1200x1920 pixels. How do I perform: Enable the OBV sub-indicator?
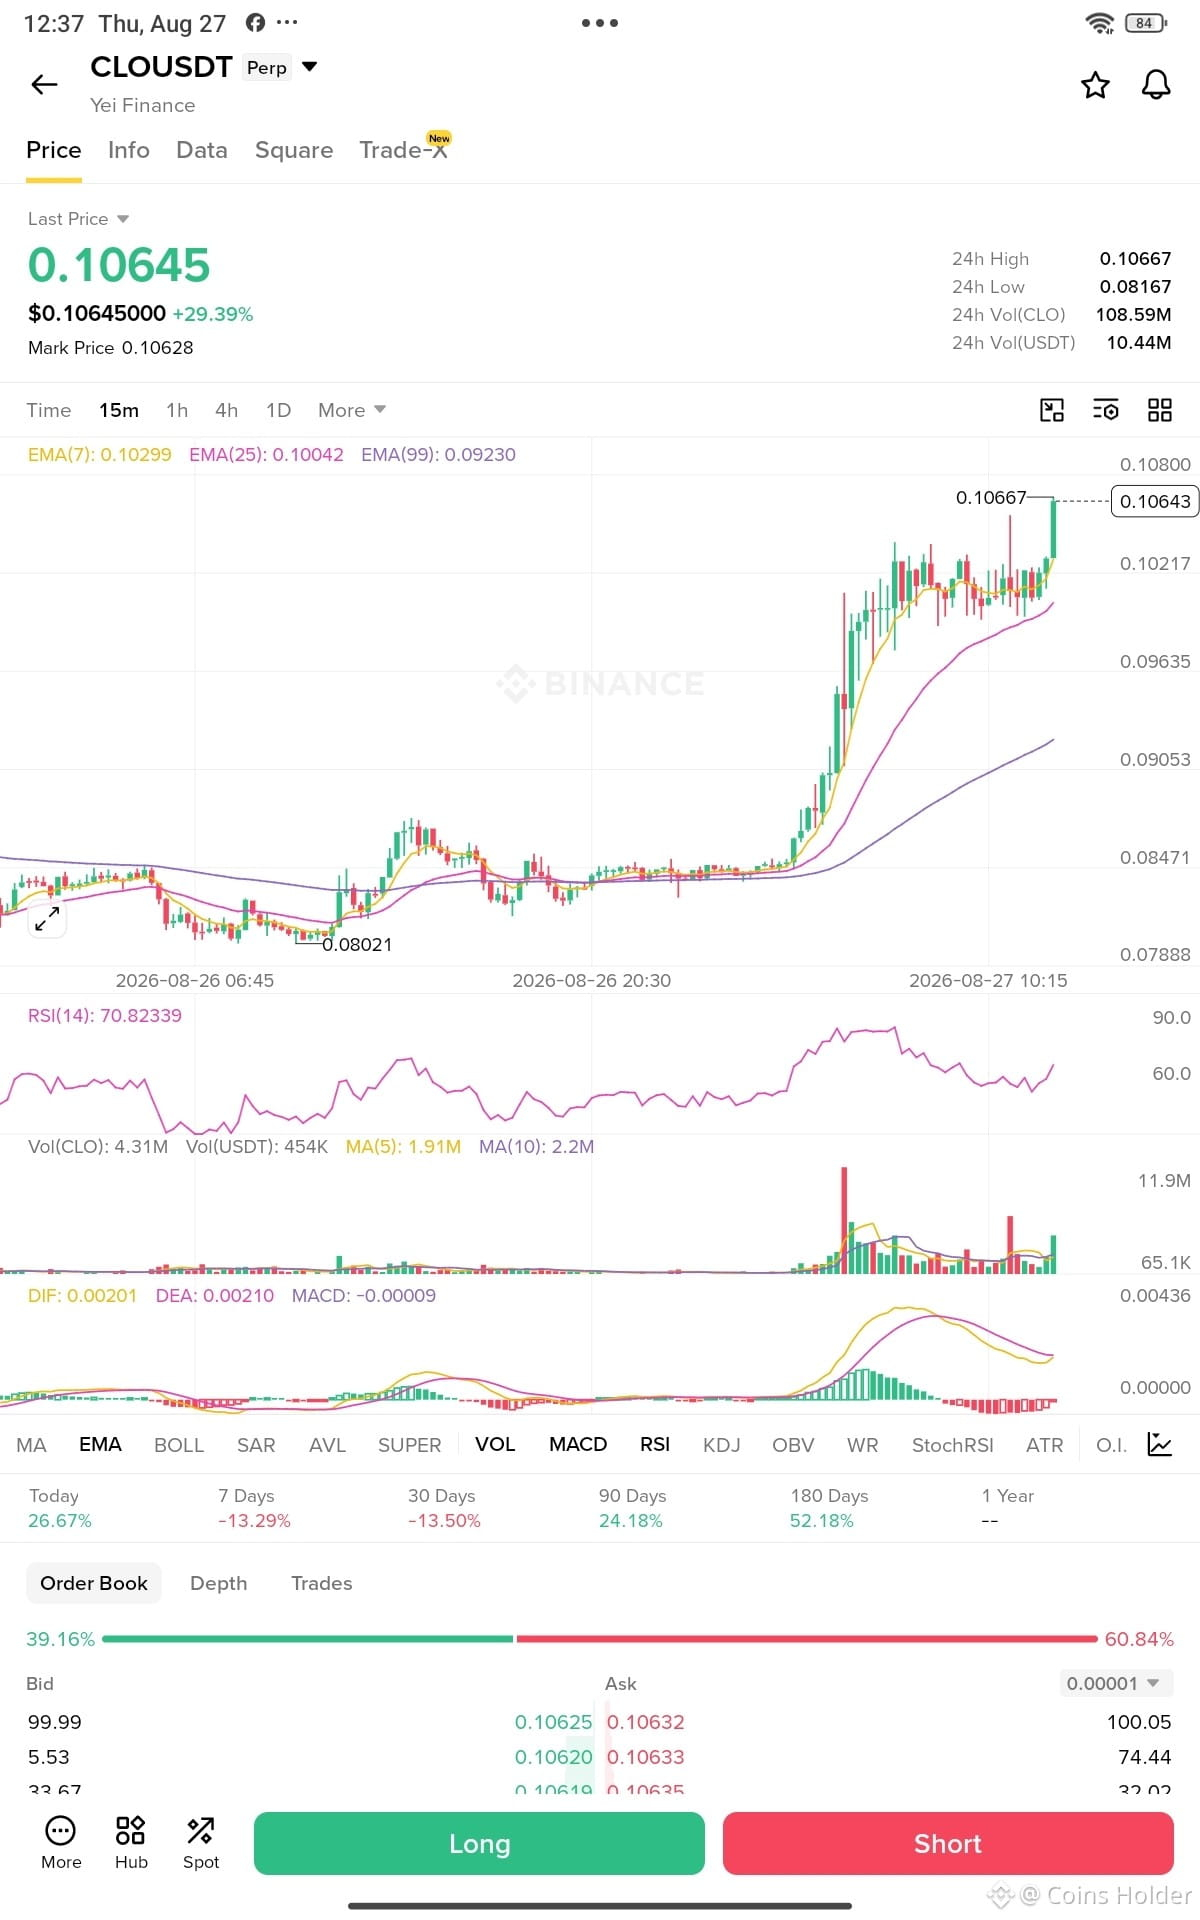click(793, 1445)
